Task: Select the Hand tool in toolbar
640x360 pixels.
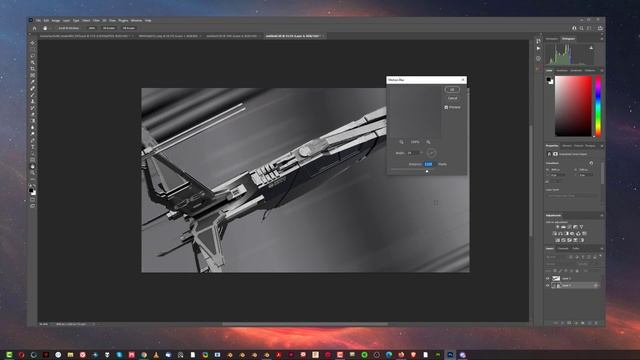Action: pyautogui.click(x=33, y=167)
